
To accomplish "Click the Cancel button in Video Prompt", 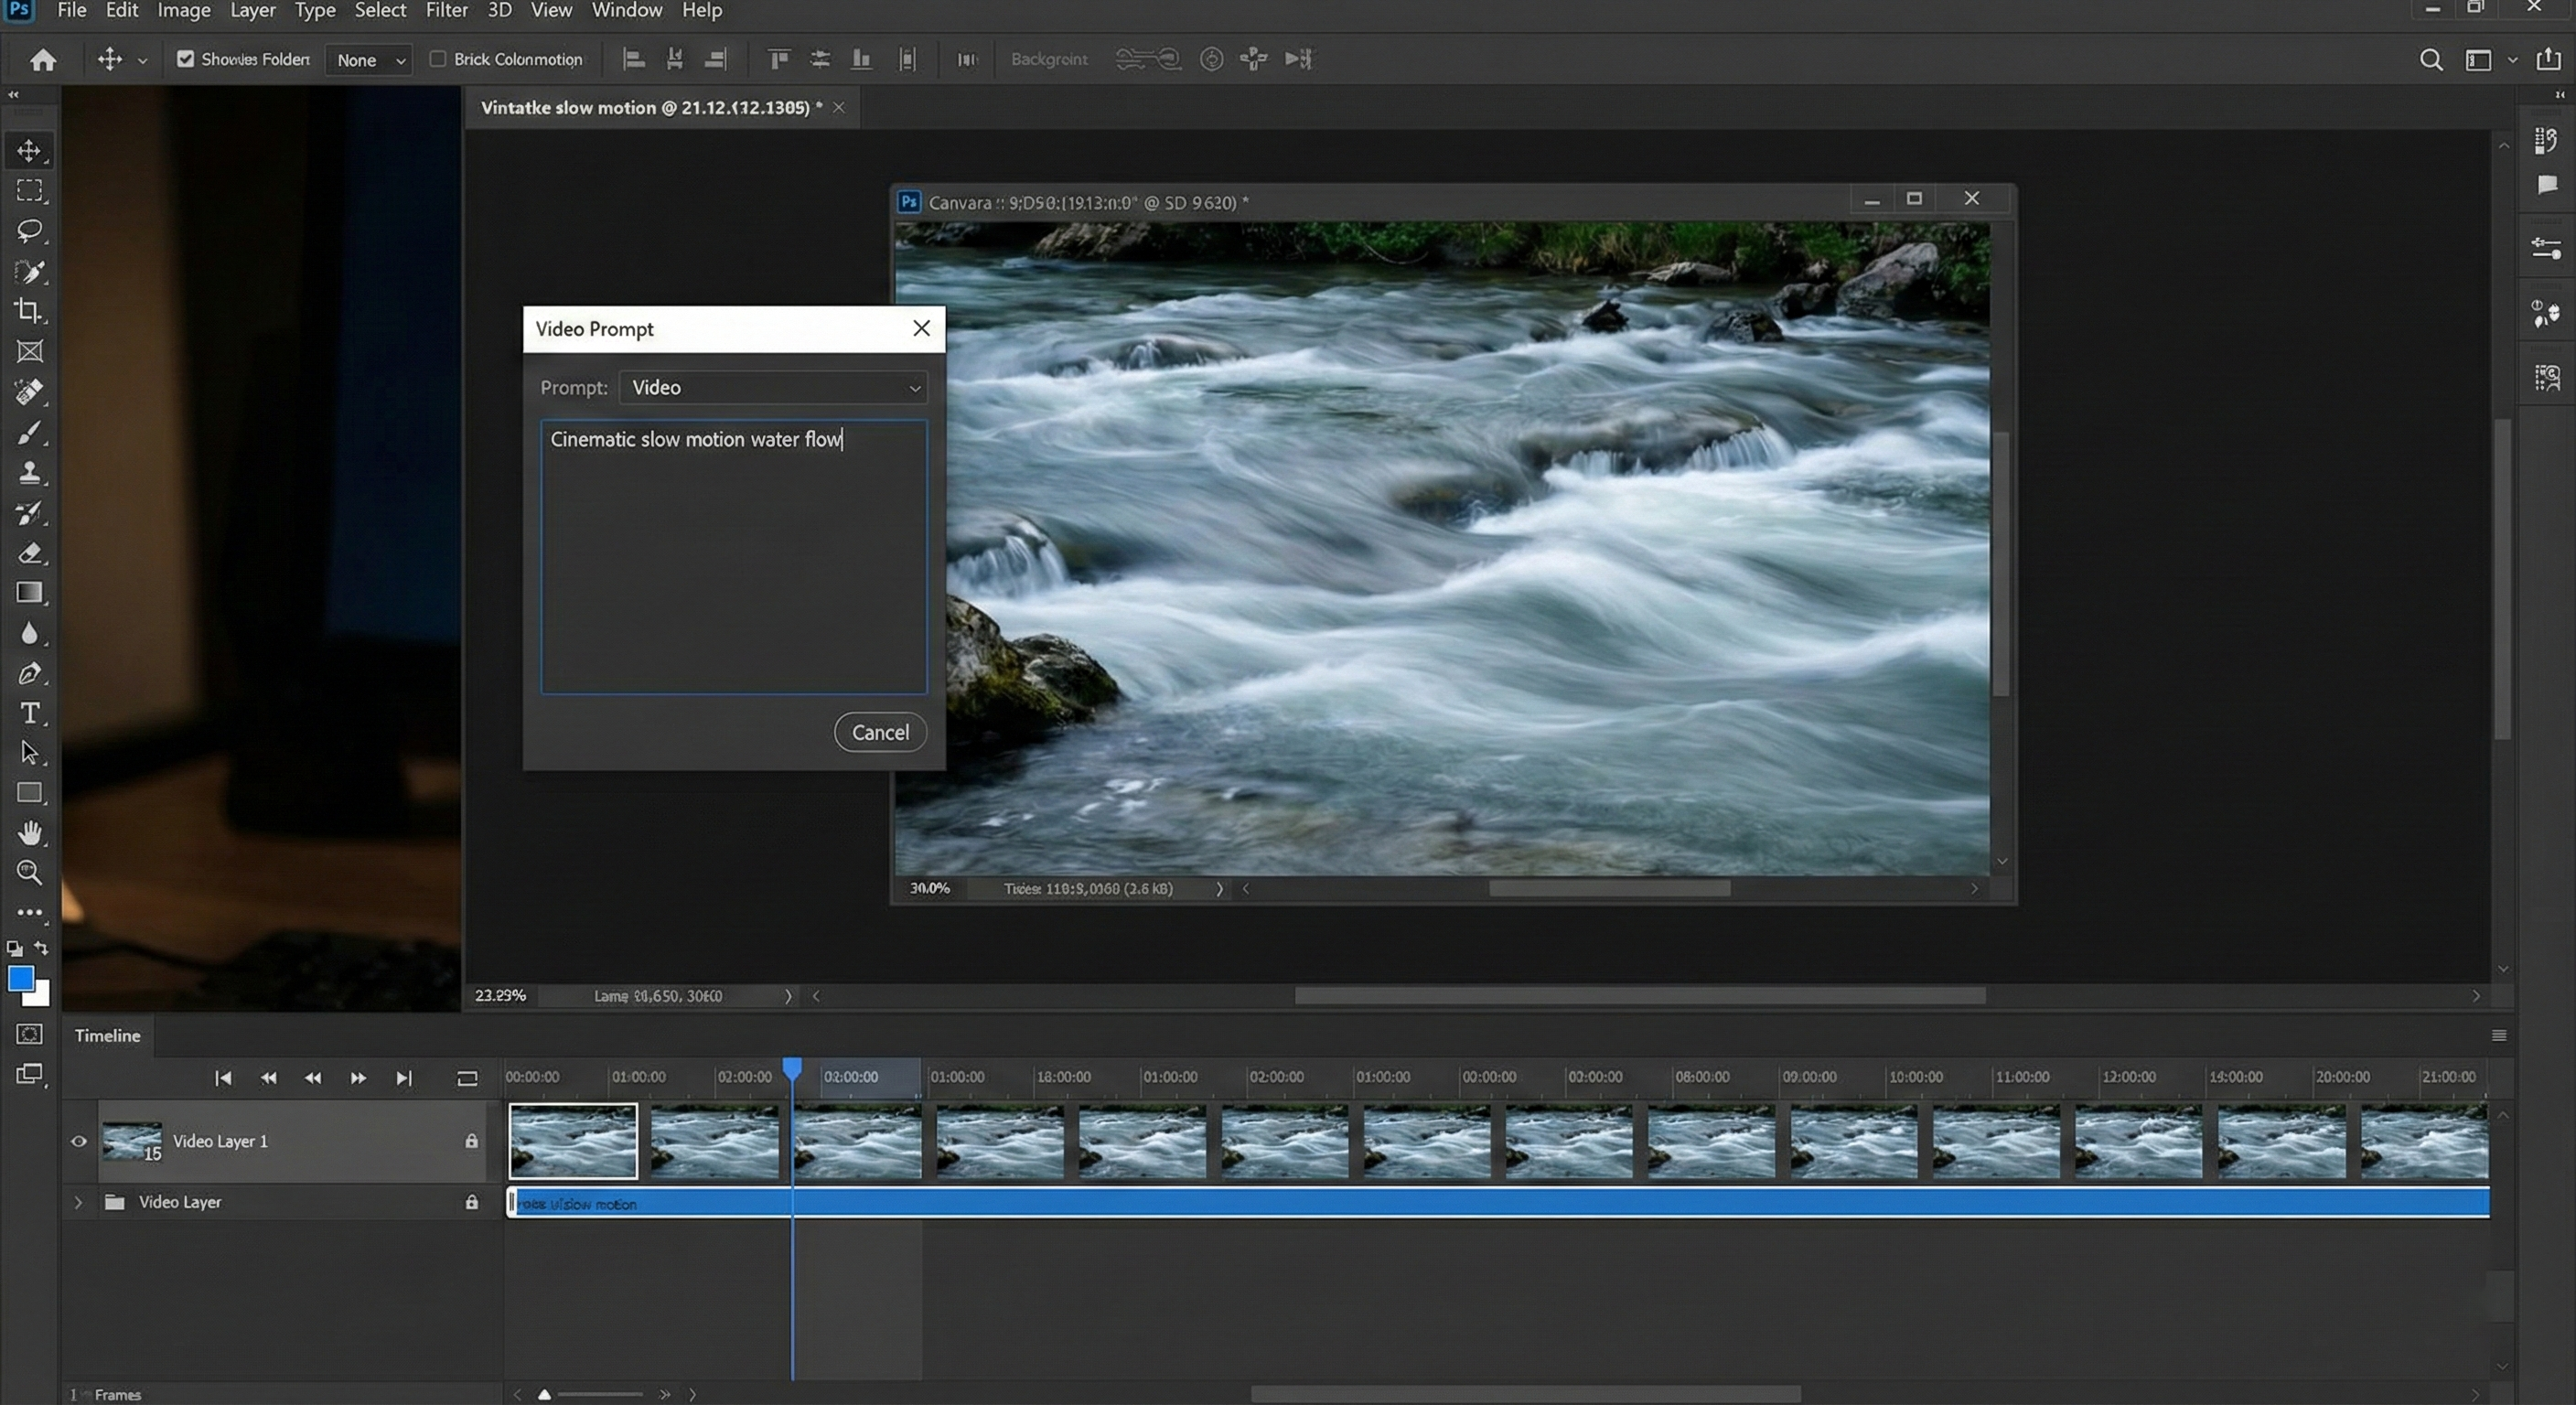I will [880, 732].
